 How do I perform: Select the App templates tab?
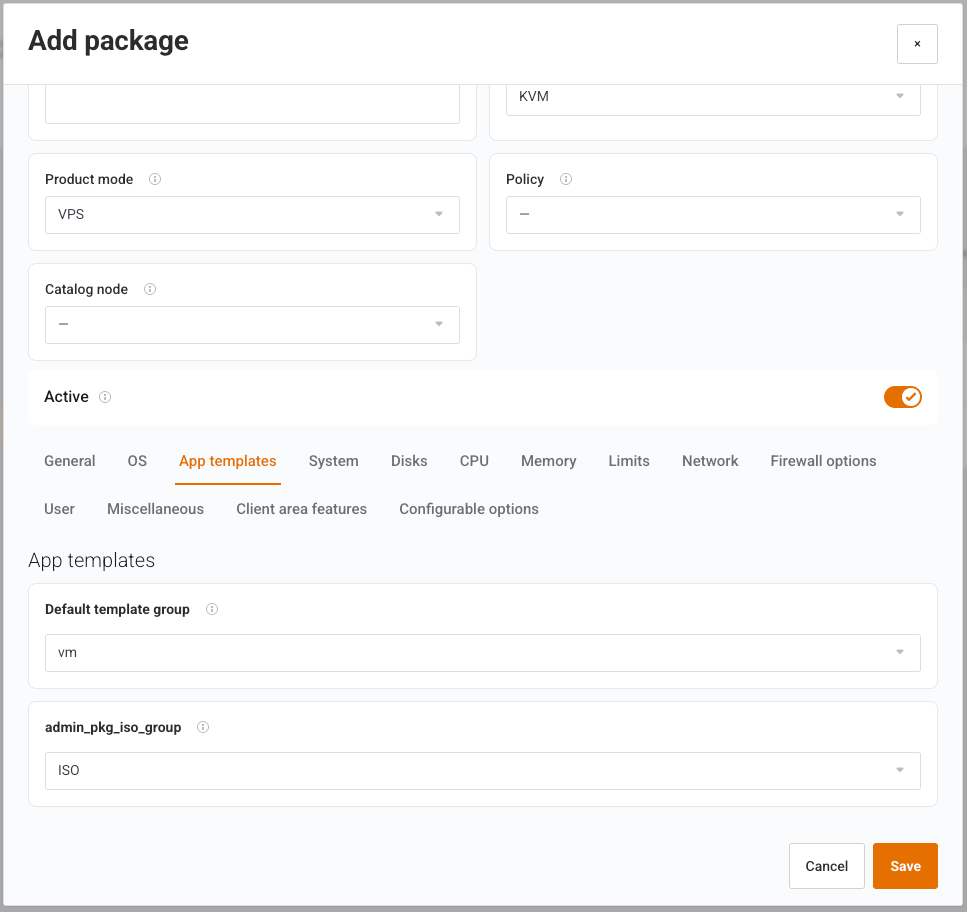coord(228,461)
